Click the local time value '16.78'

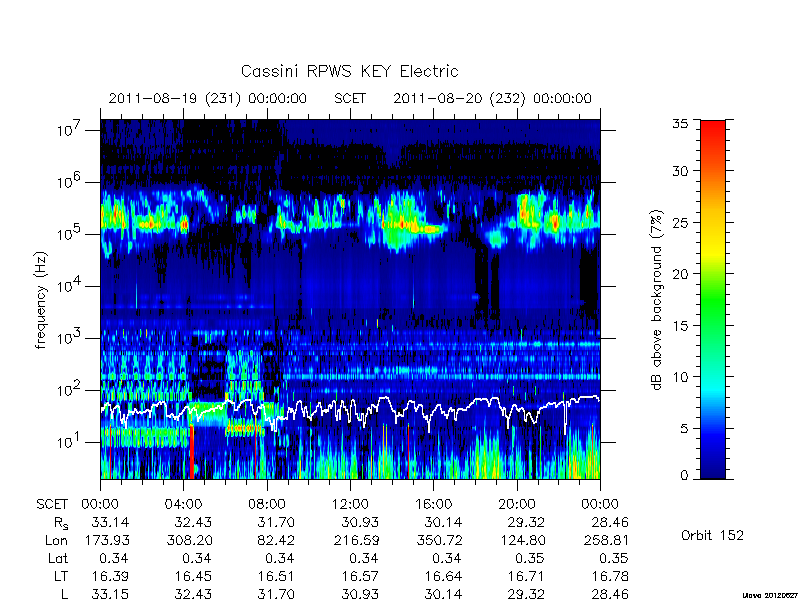pyautogui.click(x=610, y=576)
